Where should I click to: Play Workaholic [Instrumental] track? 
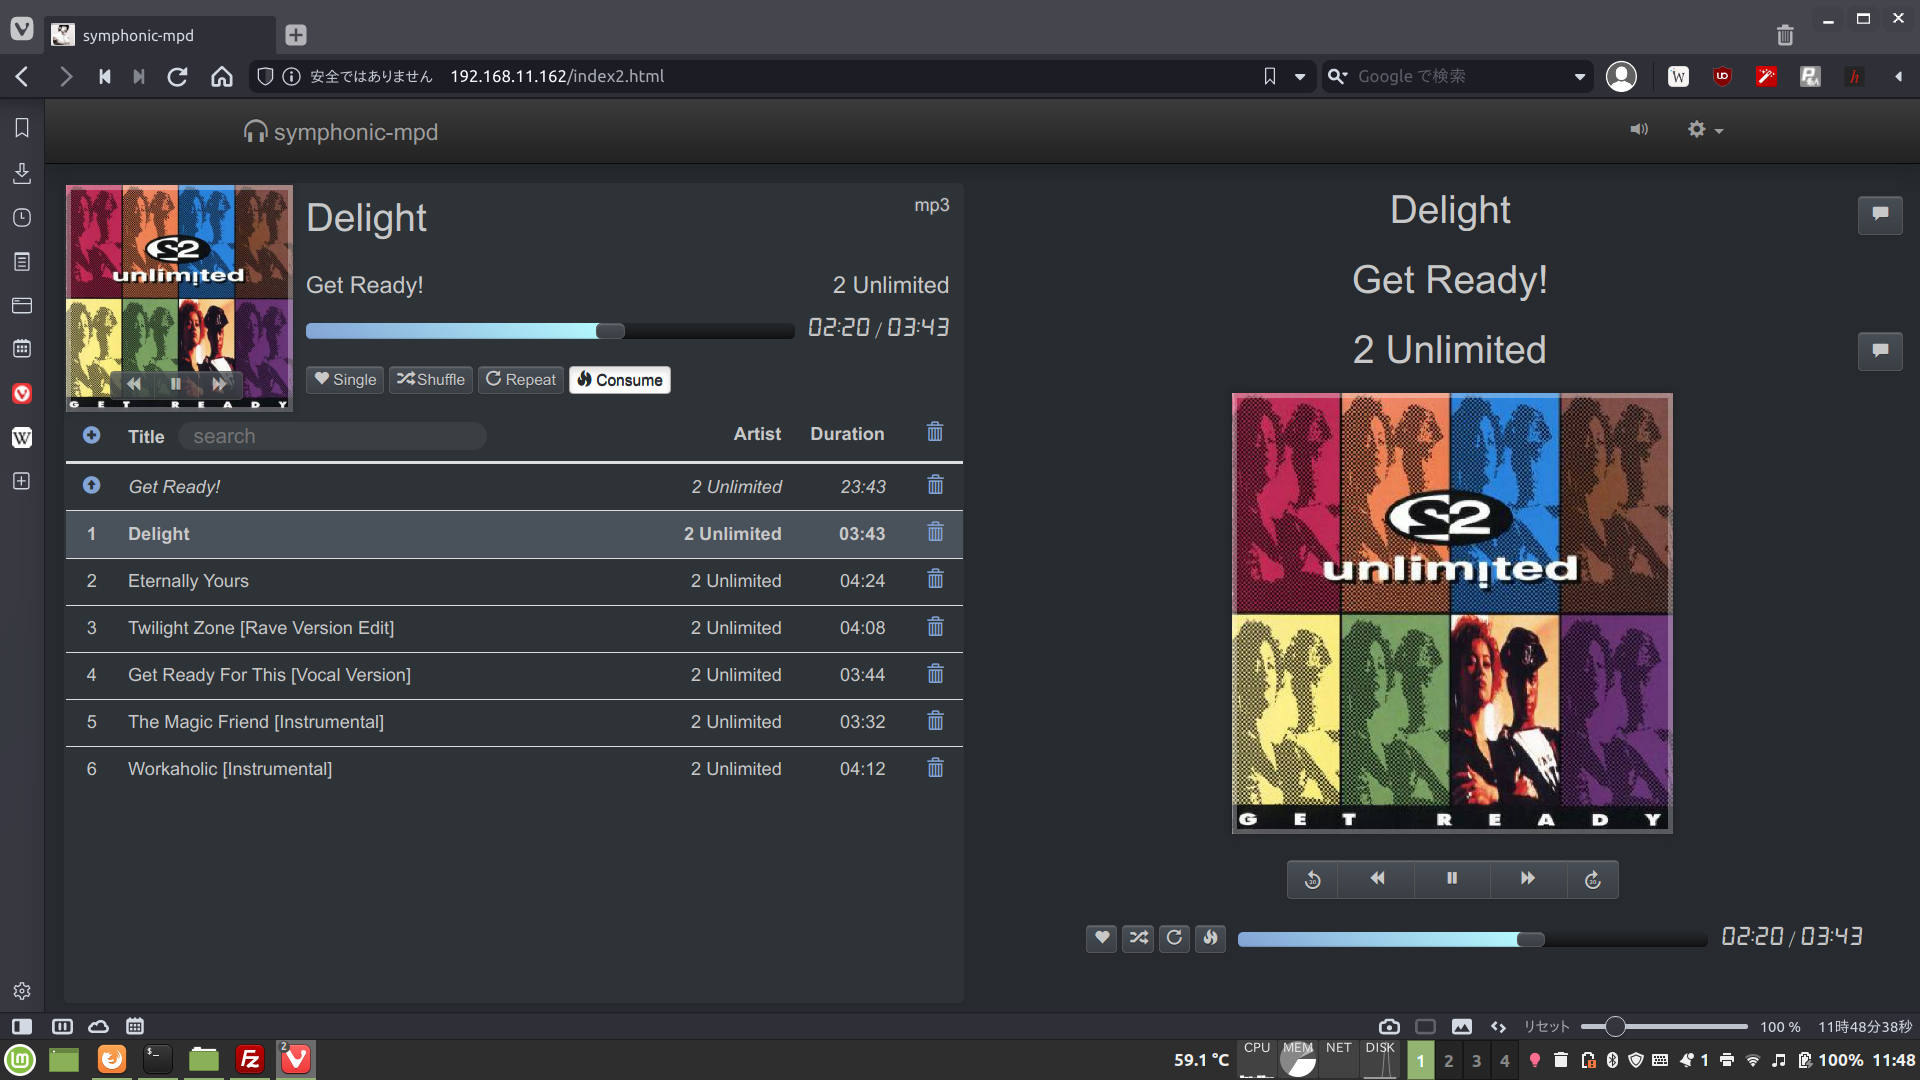point(514,769)
